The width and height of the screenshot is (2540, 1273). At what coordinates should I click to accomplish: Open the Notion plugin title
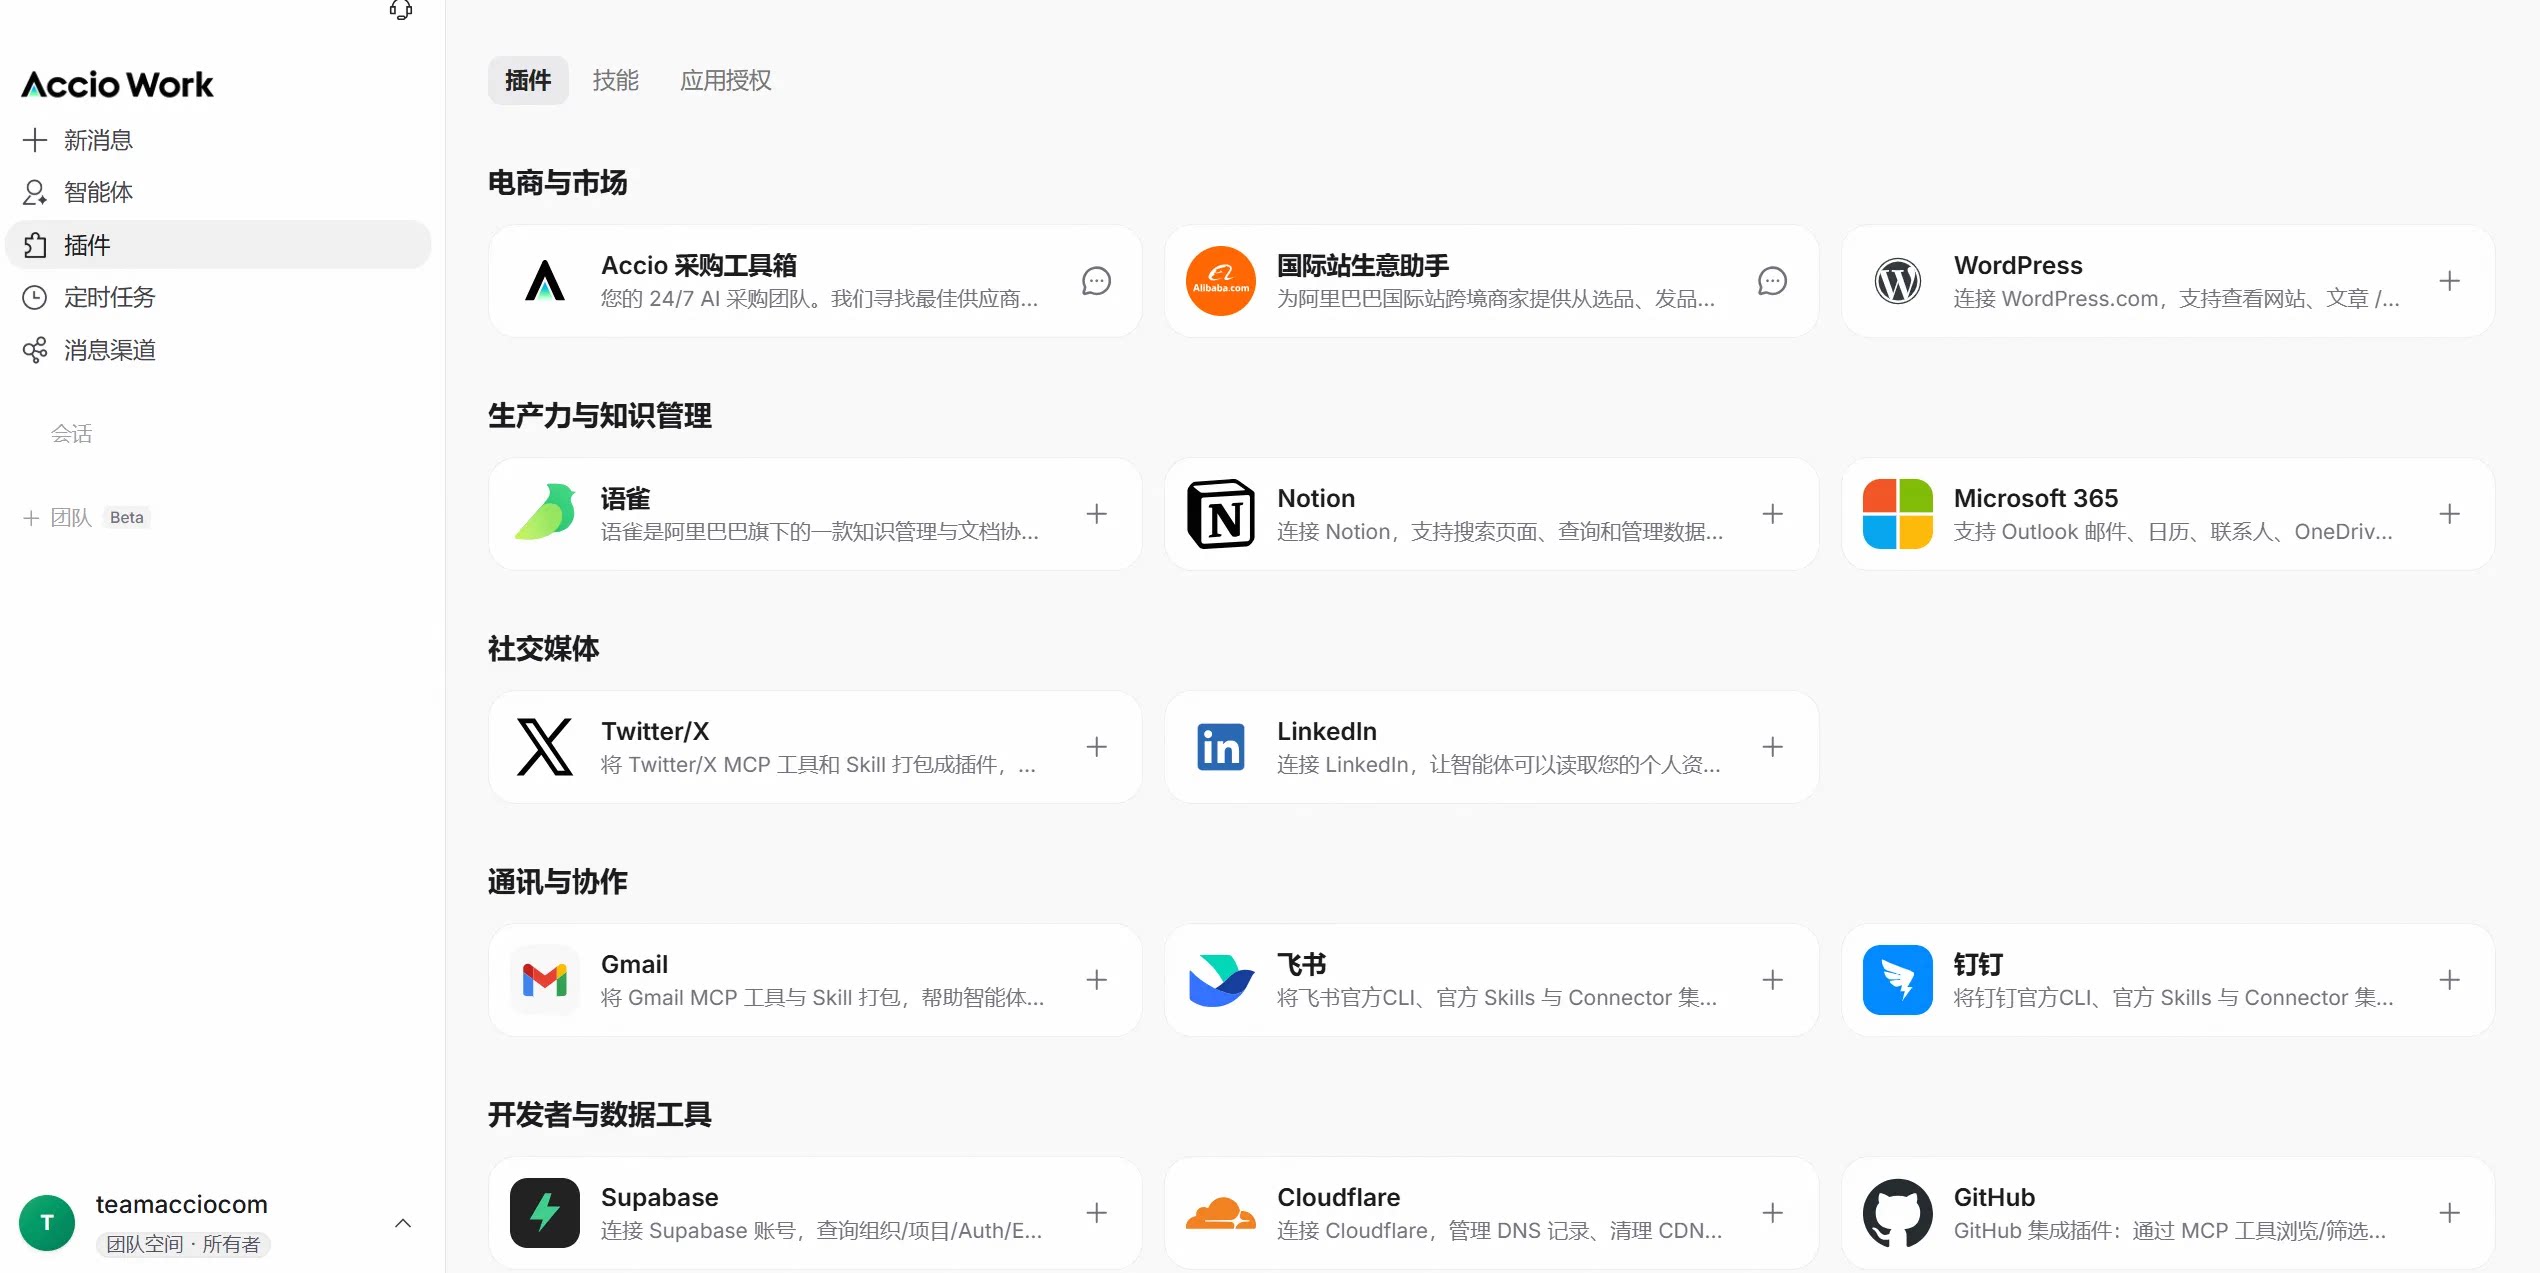(x=1316, y=498)
